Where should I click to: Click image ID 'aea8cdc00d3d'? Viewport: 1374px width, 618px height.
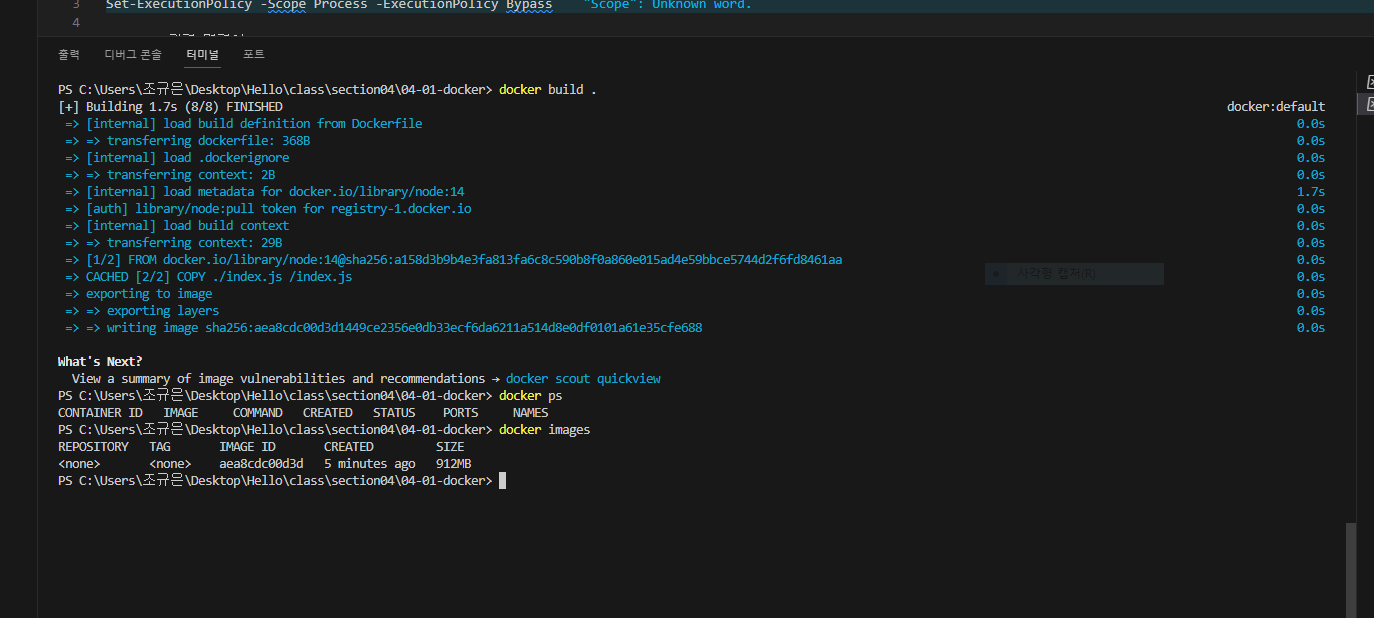coord(261,464)
